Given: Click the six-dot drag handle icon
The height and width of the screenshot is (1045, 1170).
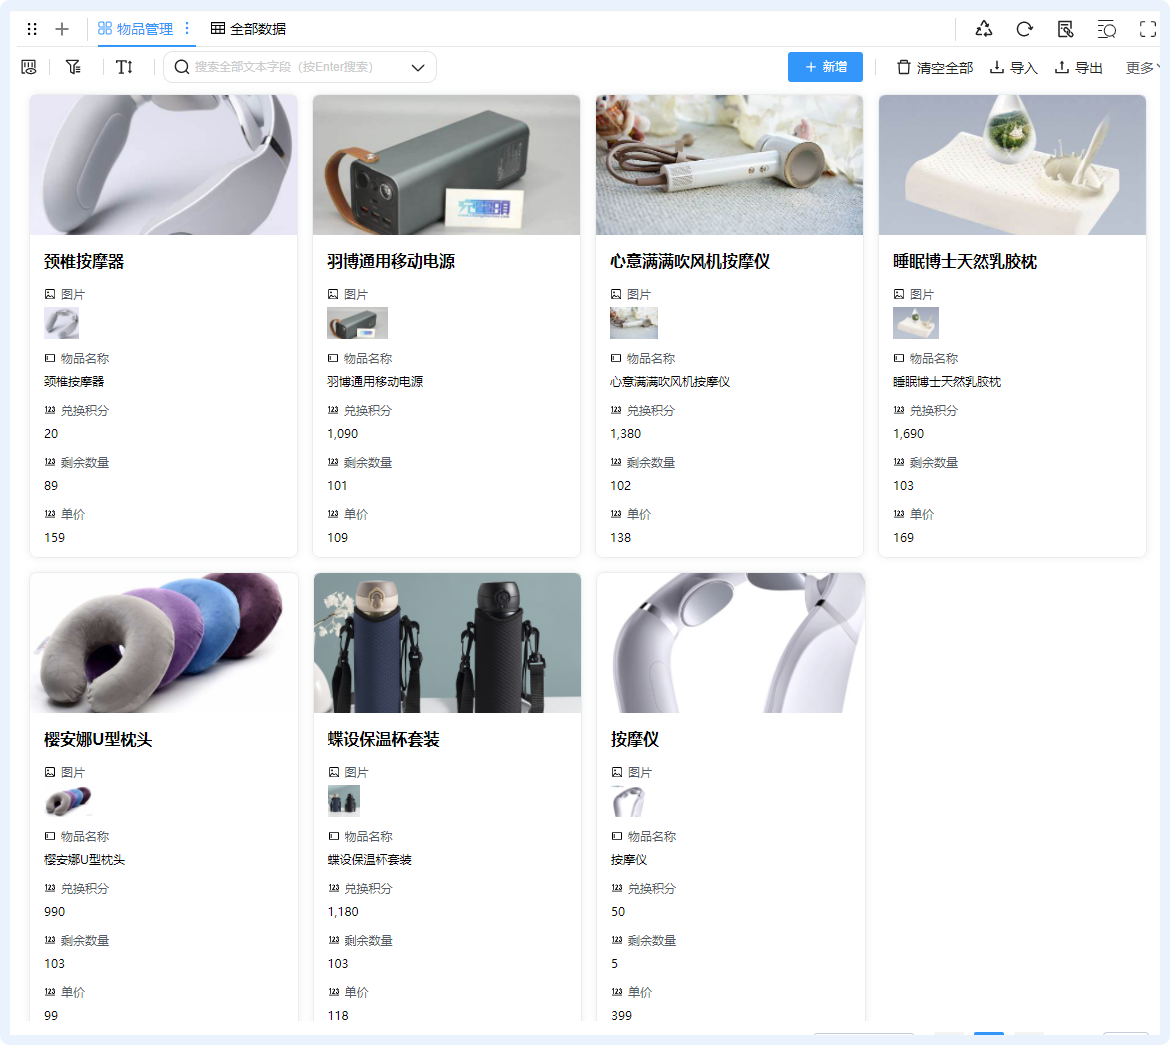Looking at the screenshot, I should tap(32, 29).
